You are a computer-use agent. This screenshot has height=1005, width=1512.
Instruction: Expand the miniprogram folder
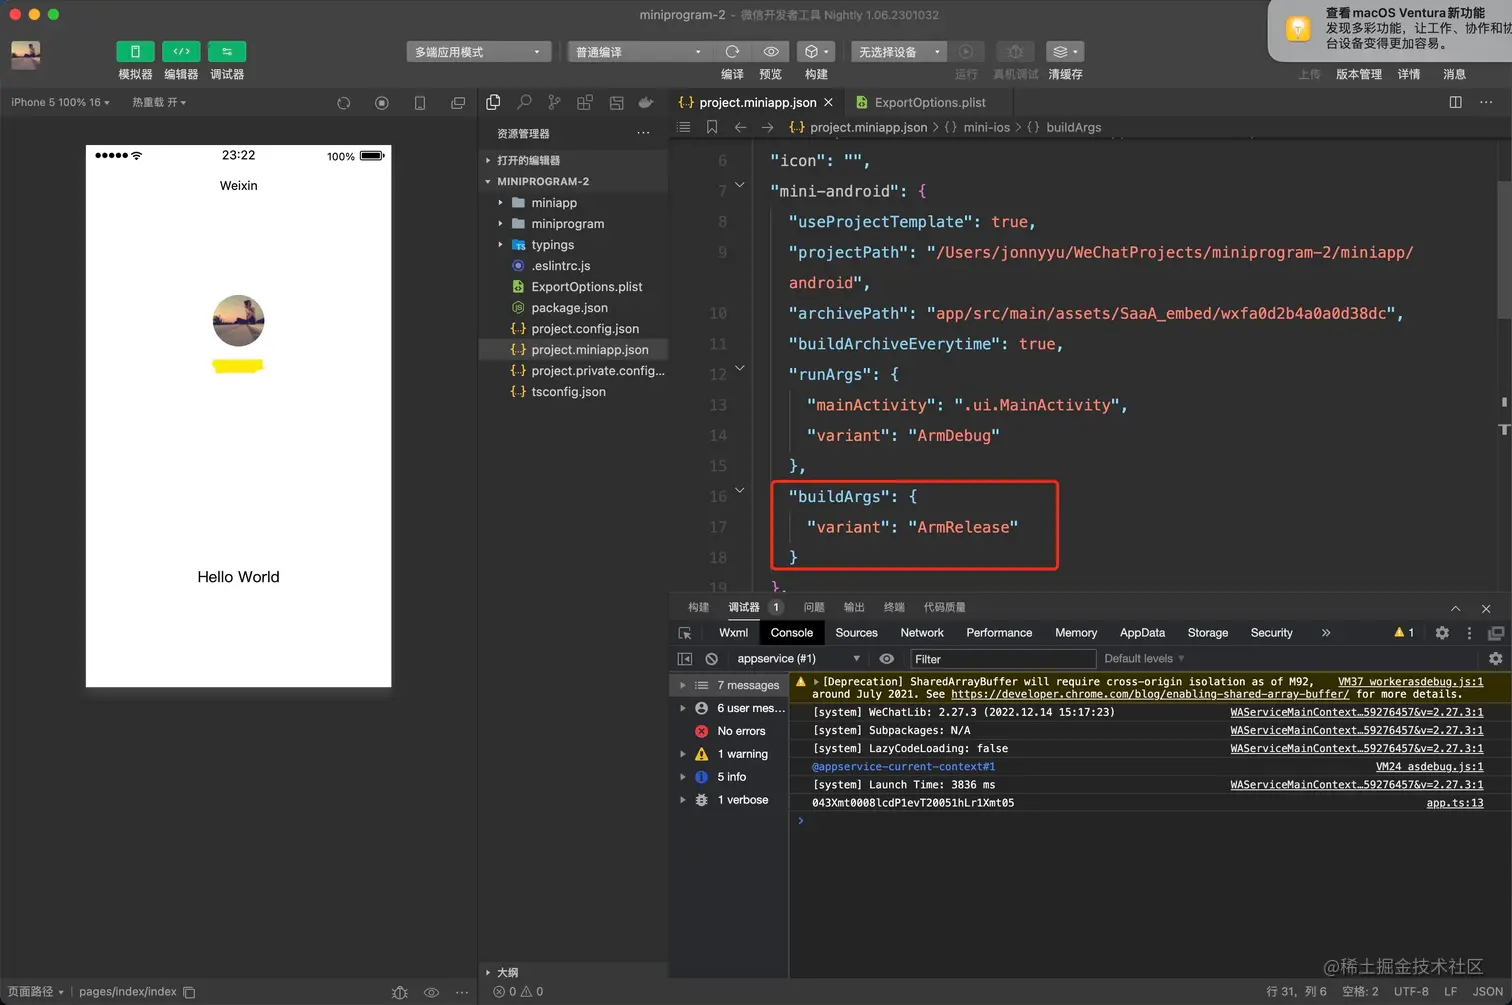pos(567,224)
